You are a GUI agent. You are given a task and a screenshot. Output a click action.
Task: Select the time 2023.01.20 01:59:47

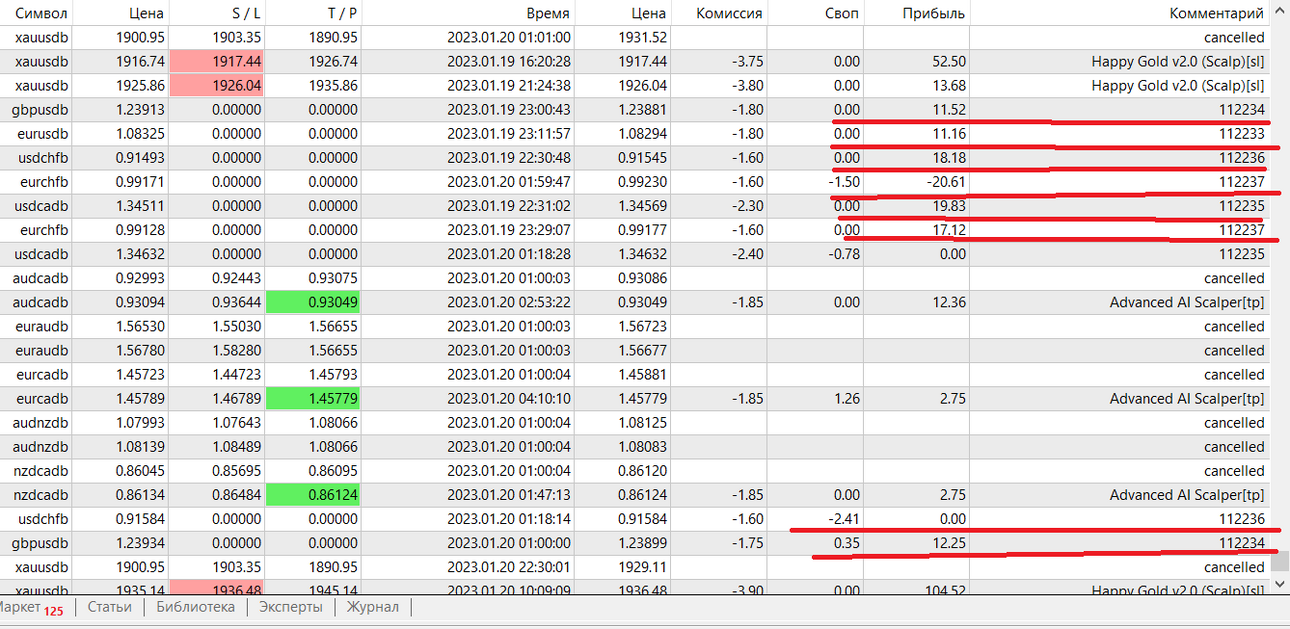[508, 182]
